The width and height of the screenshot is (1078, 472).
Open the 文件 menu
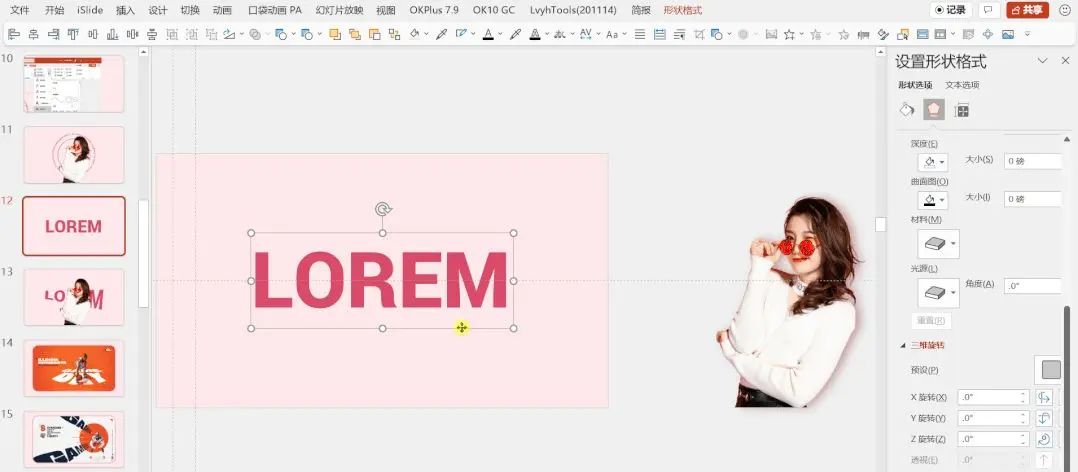click(20, 10)
